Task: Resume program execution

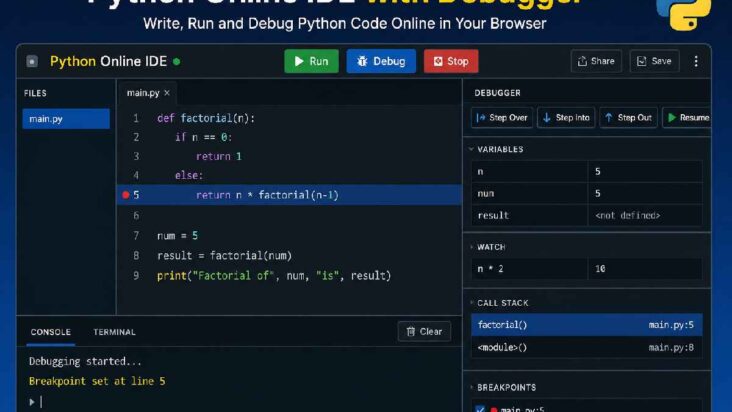Action: point(688,118)
